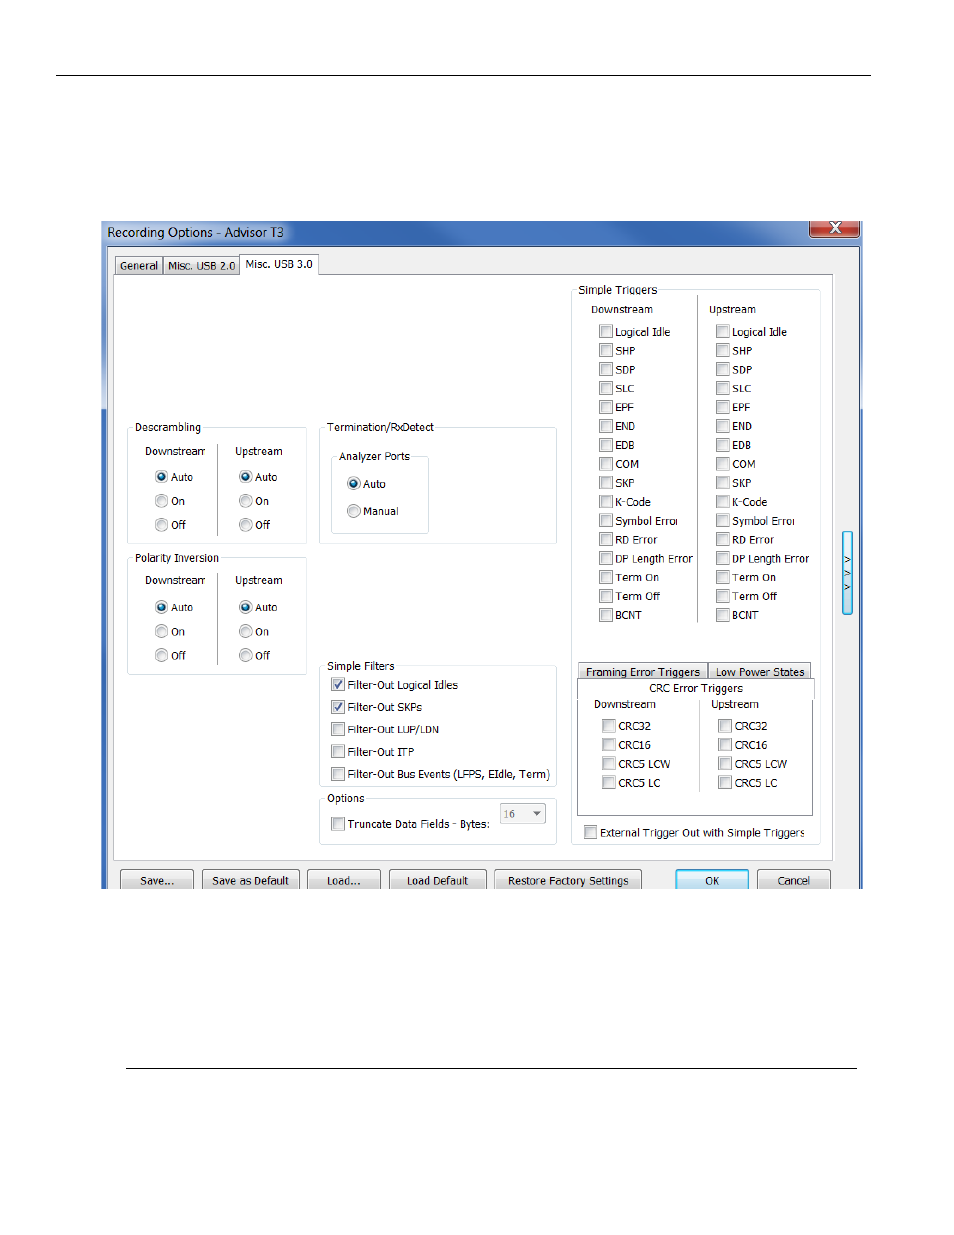Open the Misc. USB 2.0 tab
The image size is (954, 1235).
click(201, 266)
